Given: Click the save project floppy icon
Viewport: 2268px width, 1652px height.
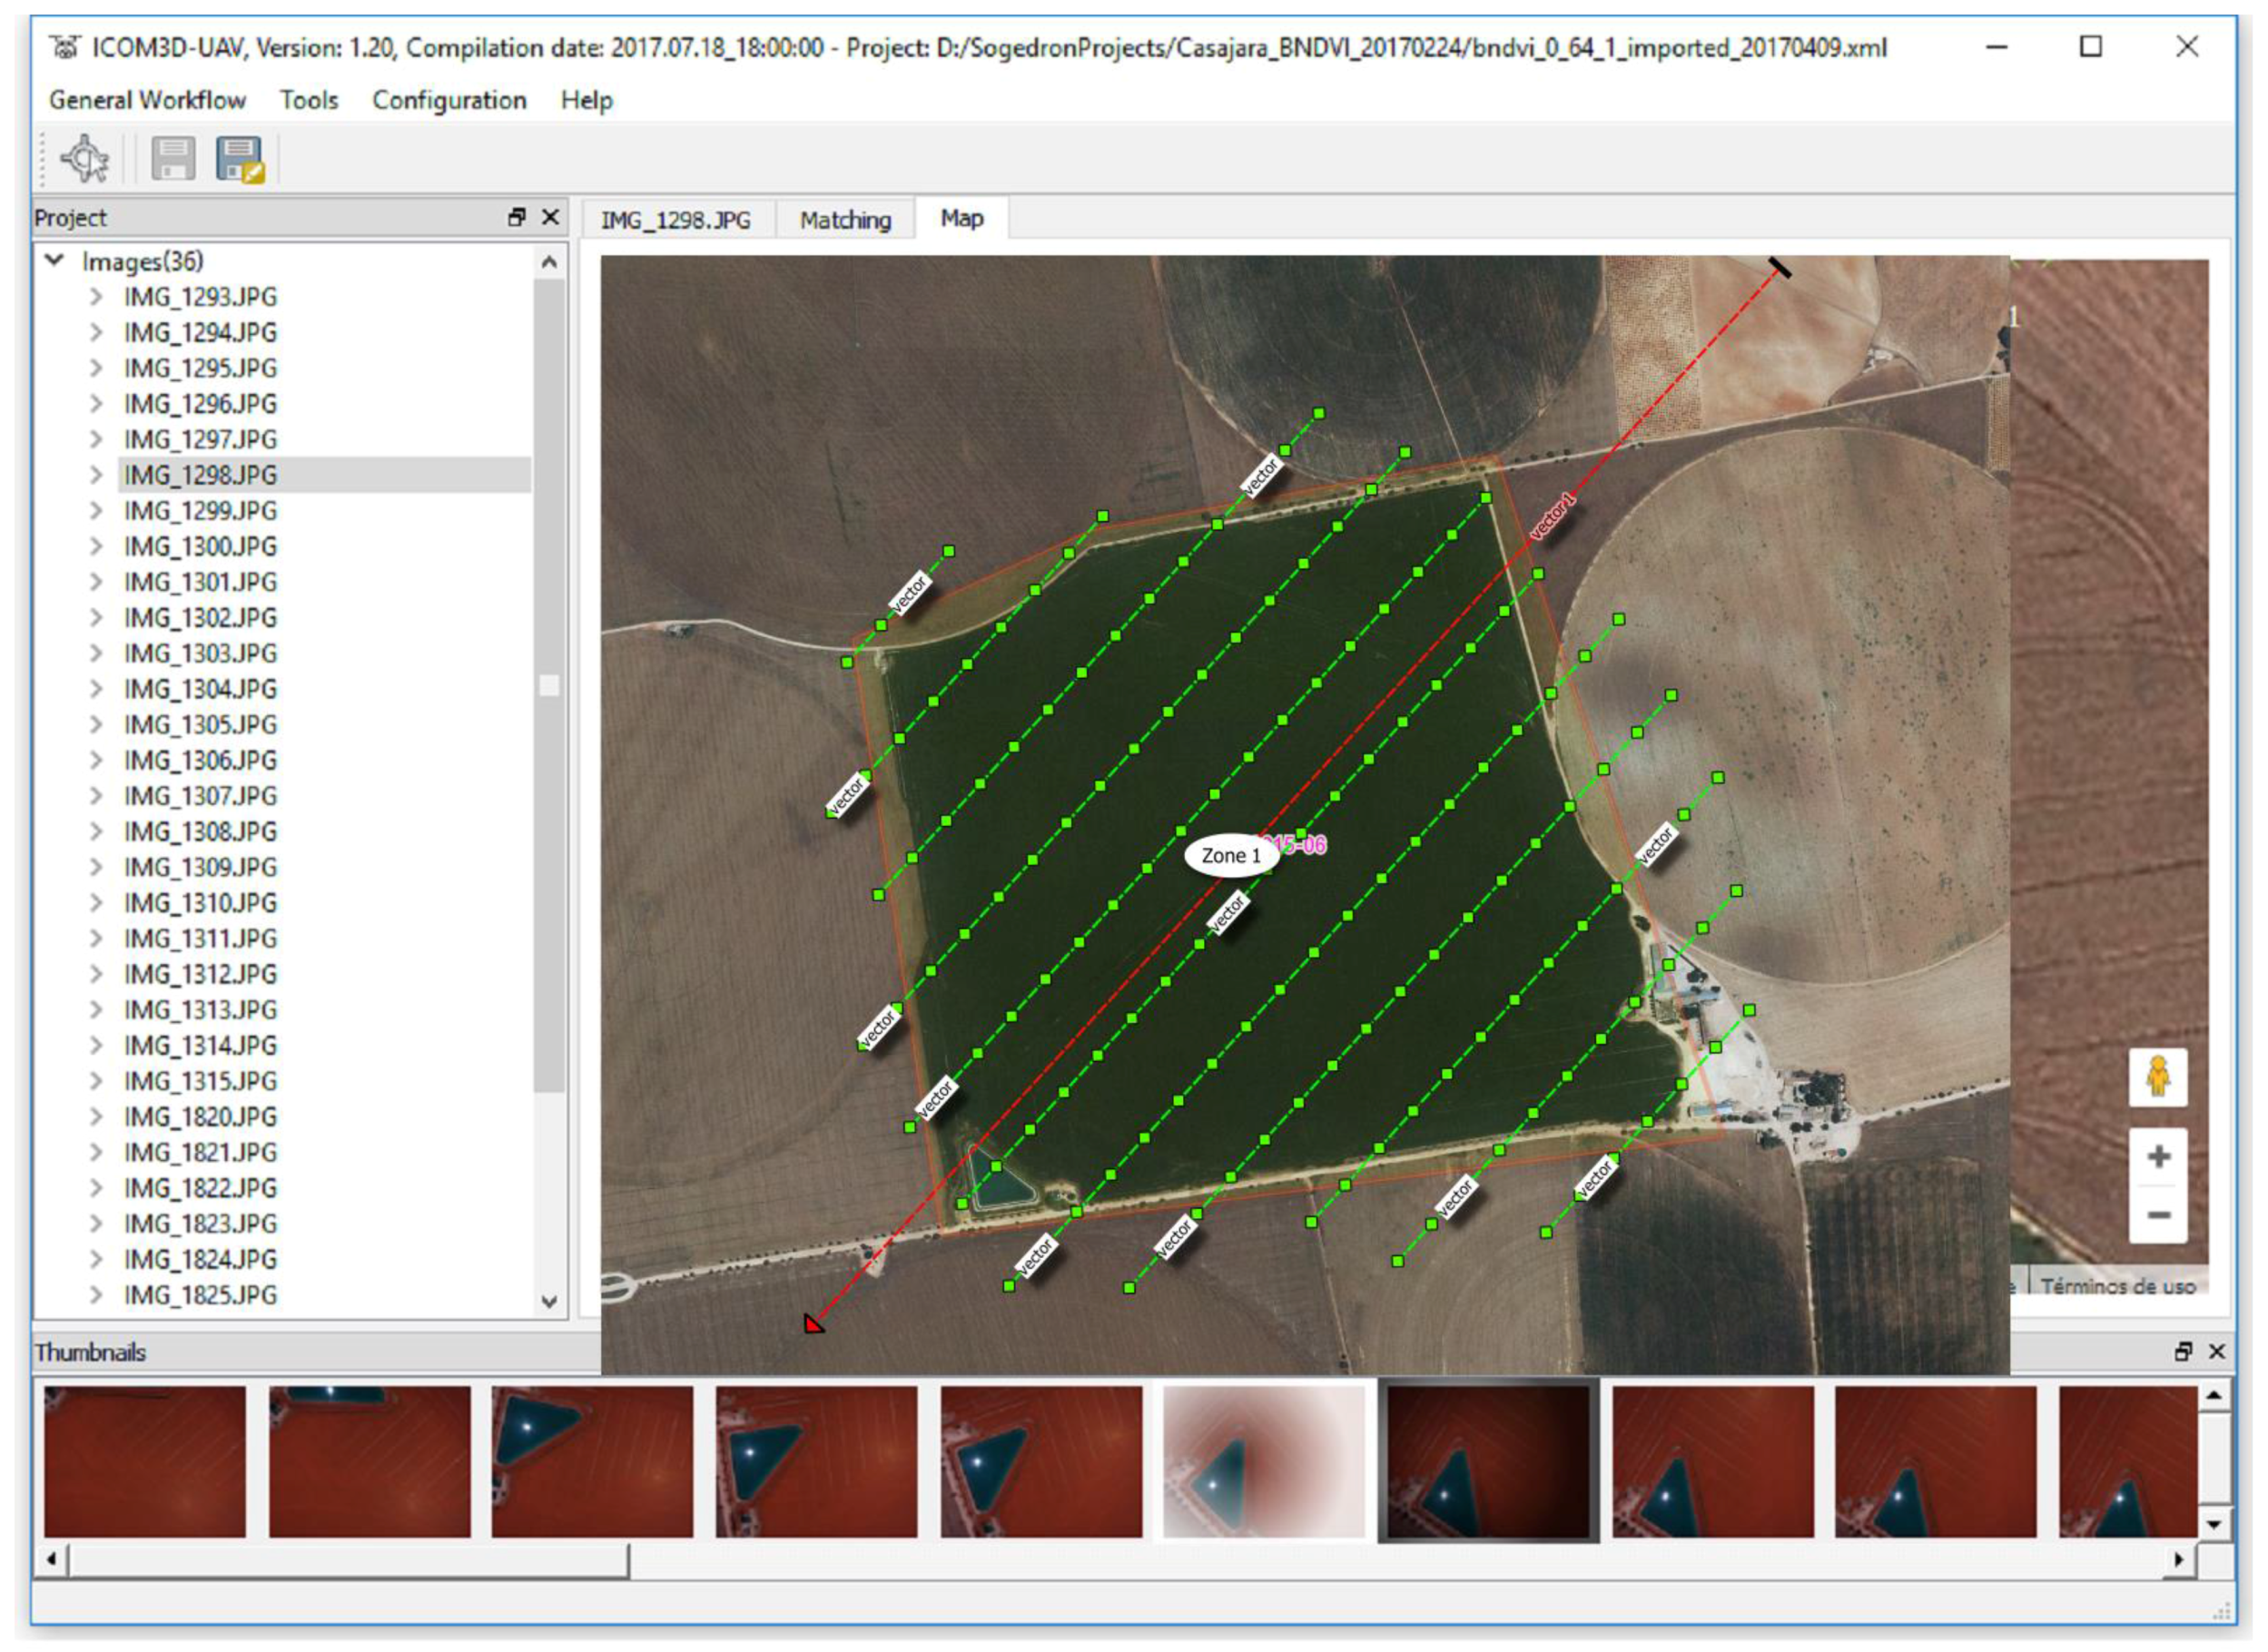Looking at the screenshot, I should tap(173, 158).
